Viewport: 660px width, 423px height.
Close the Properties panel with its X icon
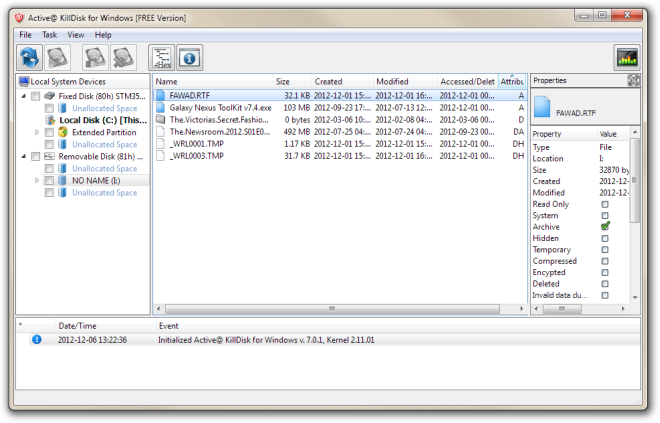tap(633, 81)
